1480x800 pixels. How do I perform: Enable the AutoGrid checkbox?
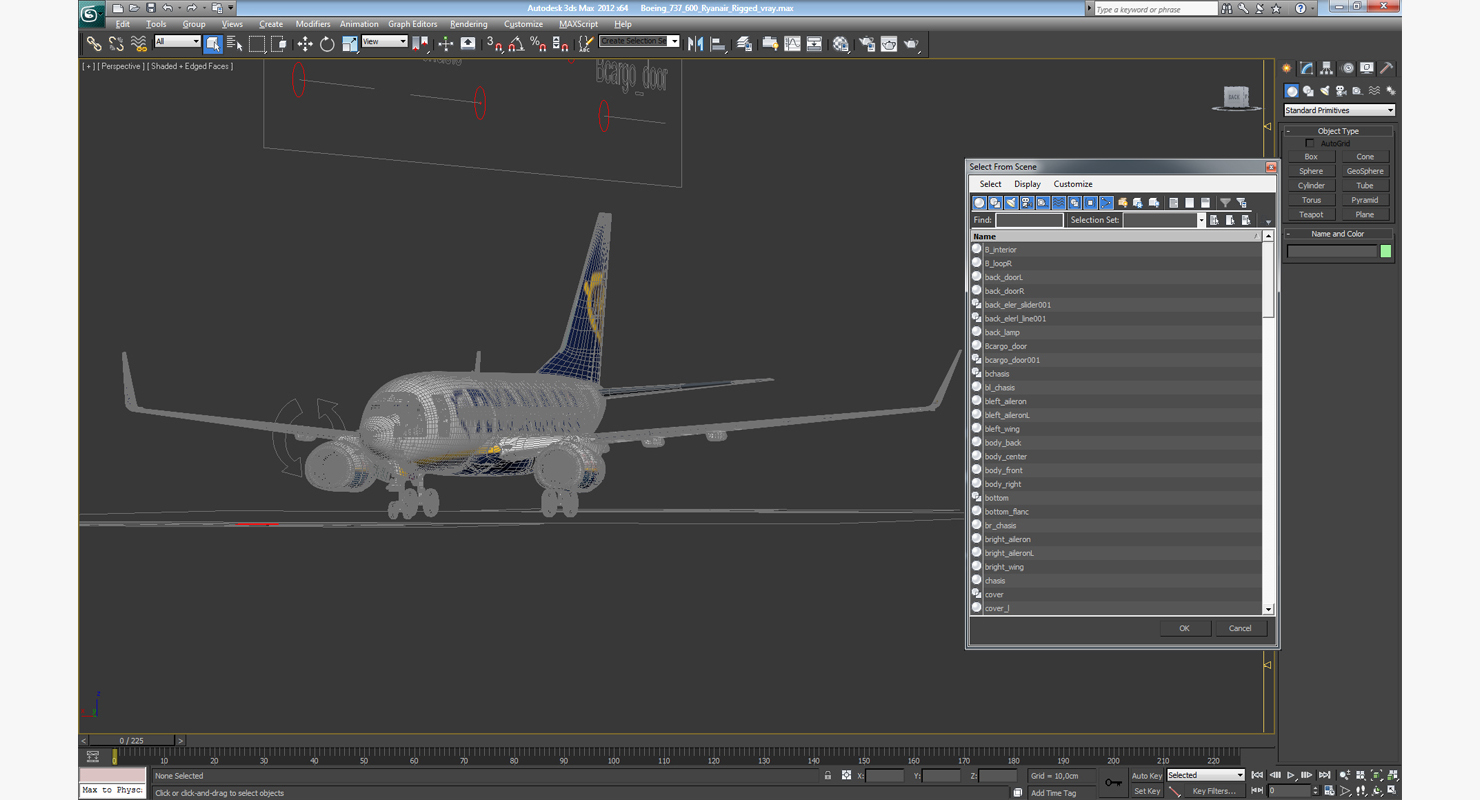pyautogui.click(x=1310, y=143)
